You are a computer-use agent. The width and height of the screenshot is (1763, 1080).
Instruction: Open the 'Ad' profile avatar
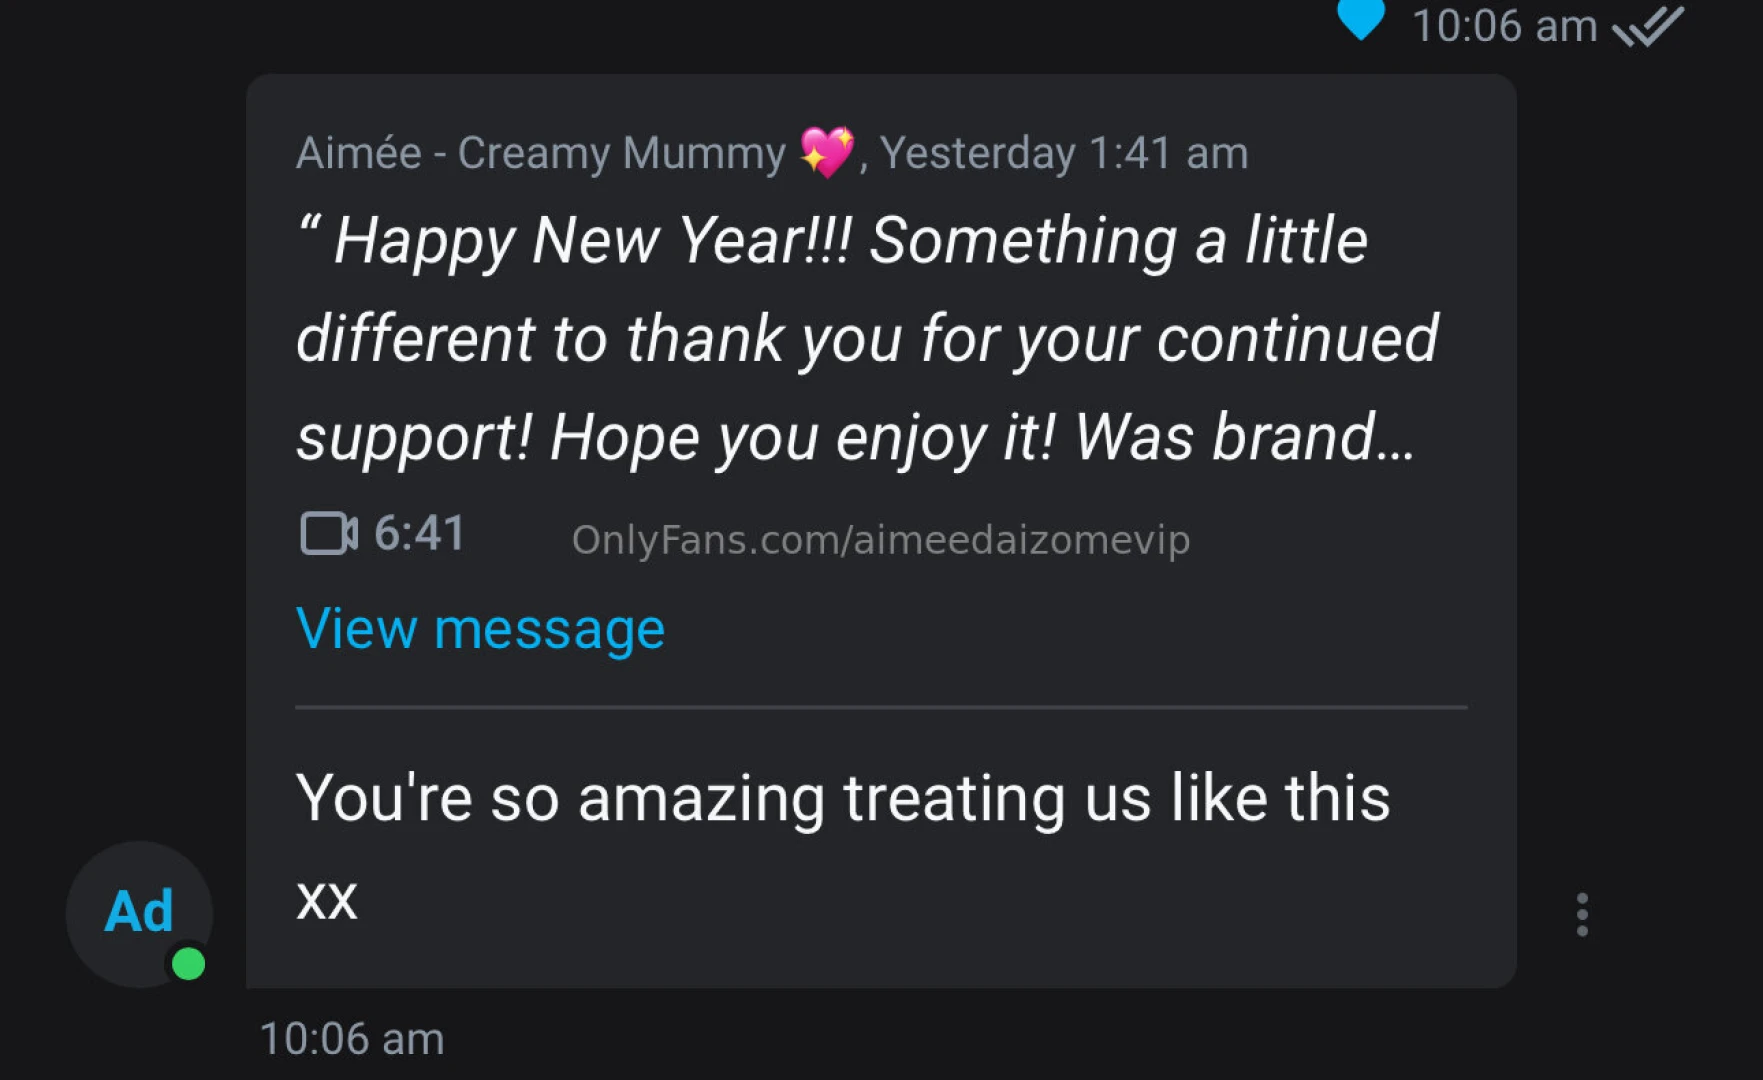(x=138, y=912)
